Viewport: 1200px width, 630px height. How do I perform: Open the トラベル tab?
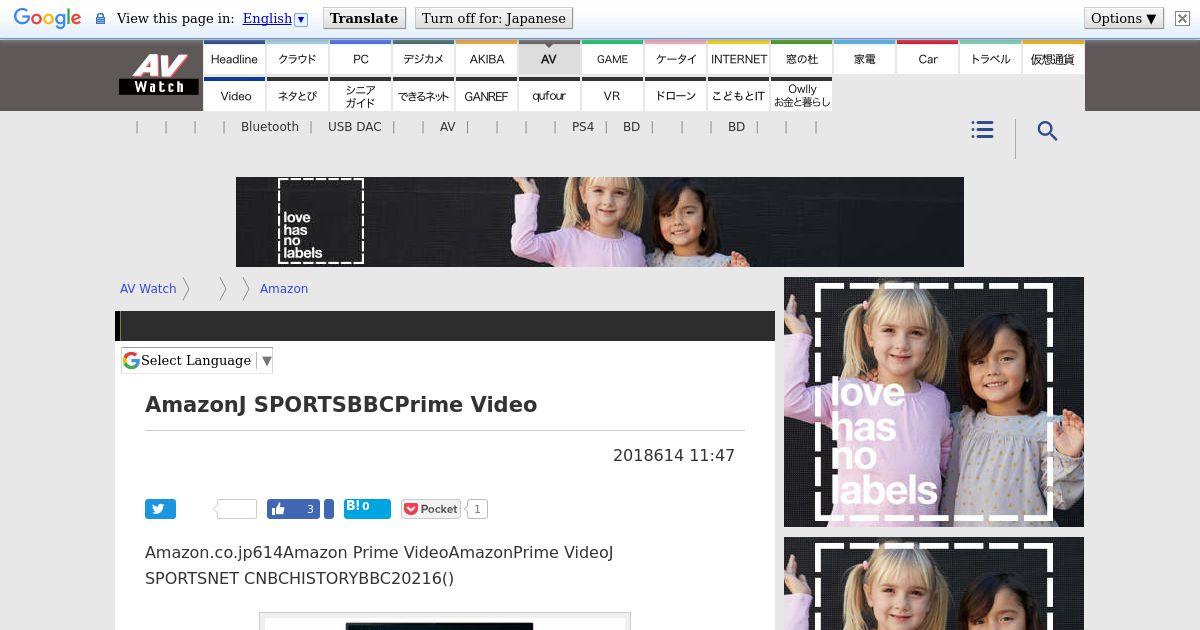click(x=991, y=58)
